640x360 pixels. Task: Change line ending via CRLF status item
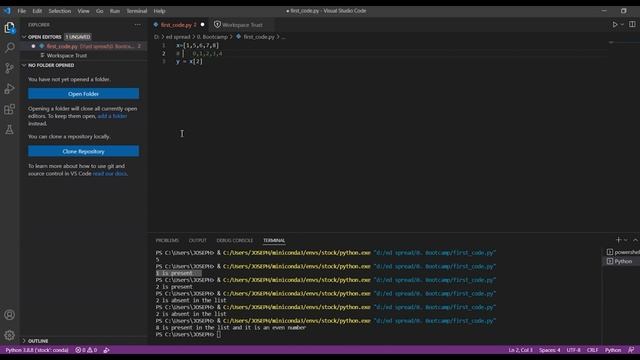pos(592,350)
